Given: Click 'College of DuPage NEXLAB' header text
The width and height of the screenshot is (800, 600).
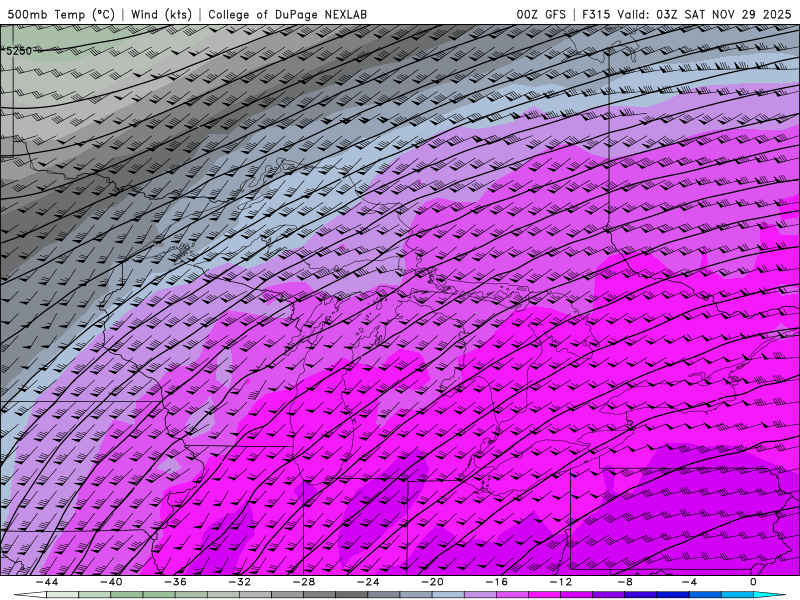Looking at the screenshot, I should tap(287, 14).
